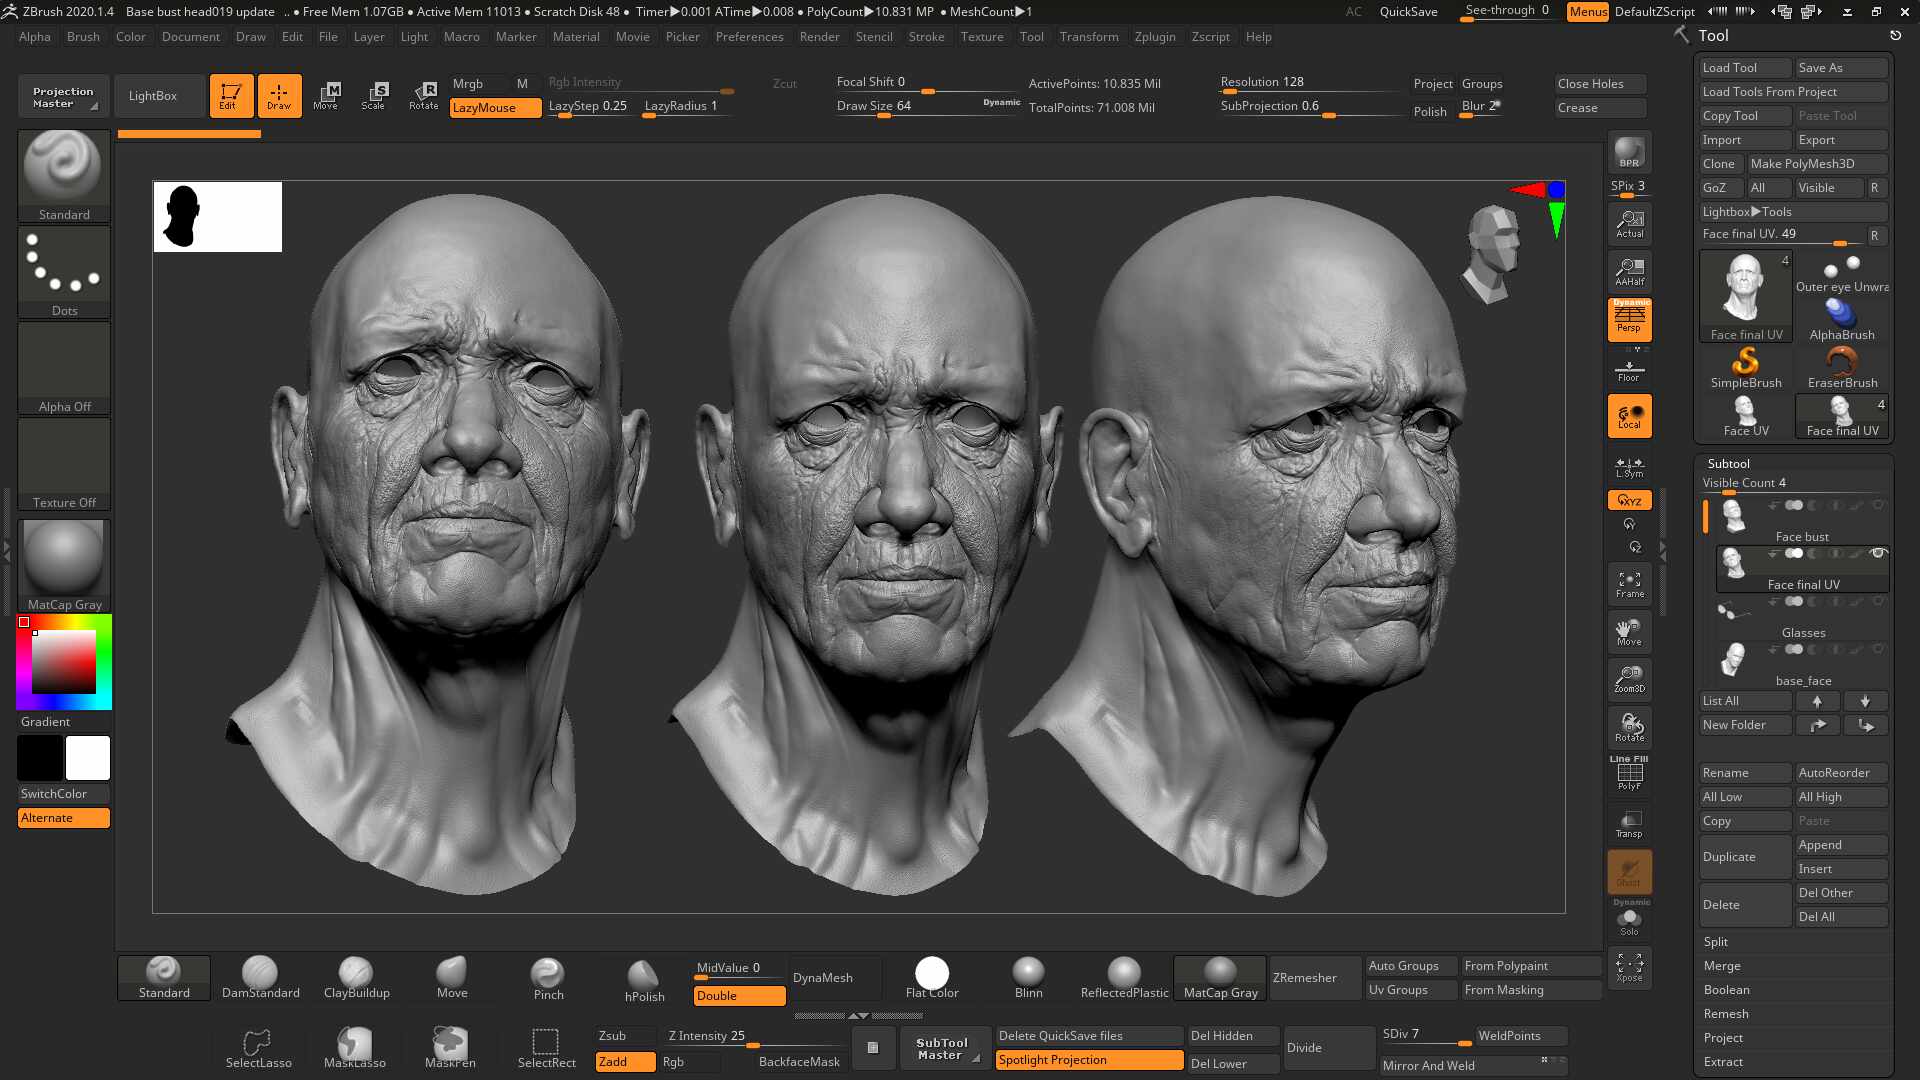Select the Scale gizmo mode
Screen dimensions: 1920x1080
click(373, 95)
